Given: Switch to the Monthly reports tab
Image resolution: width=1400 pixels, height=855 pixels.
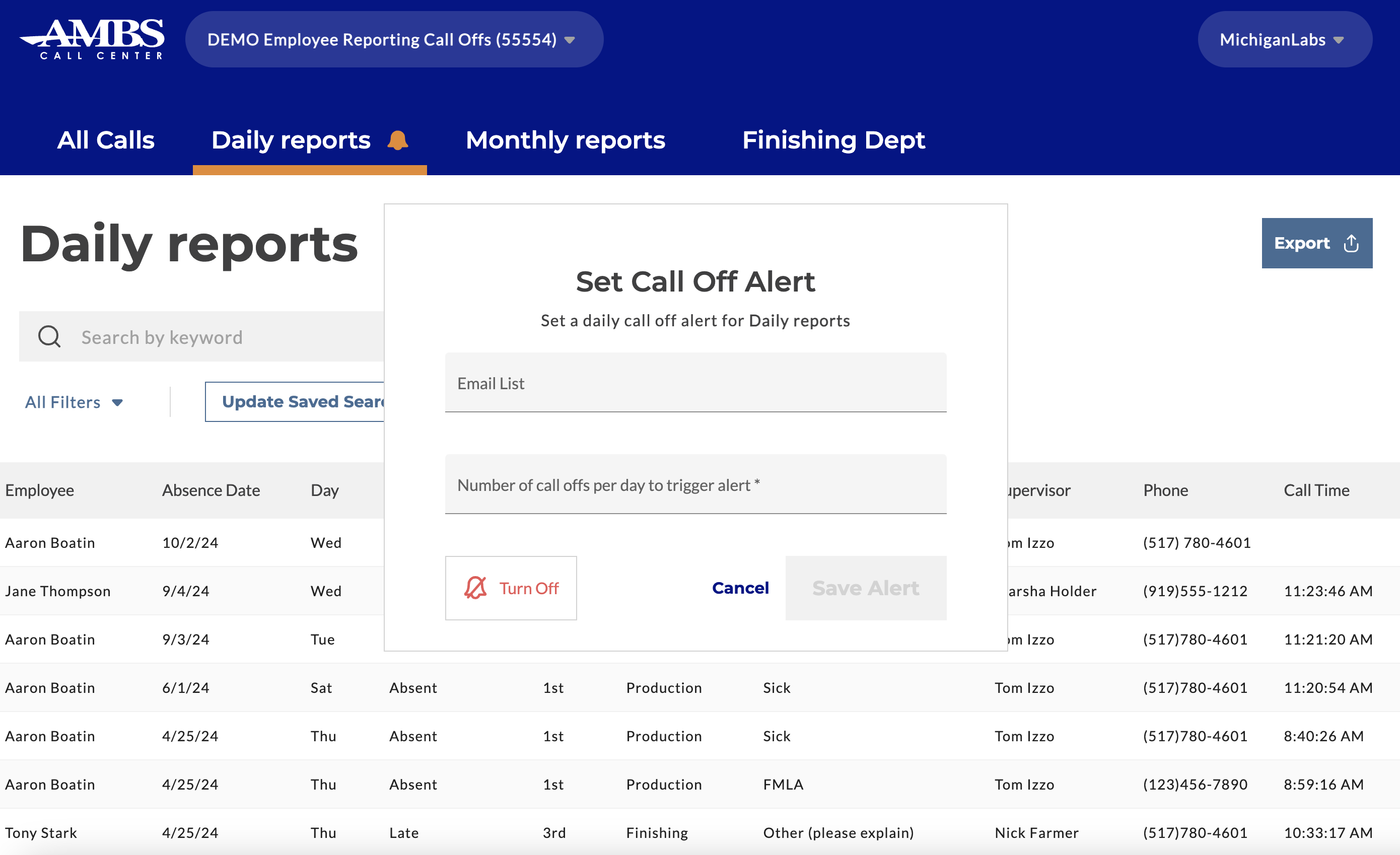Looking at the screenshot, I should coord(565,140).
